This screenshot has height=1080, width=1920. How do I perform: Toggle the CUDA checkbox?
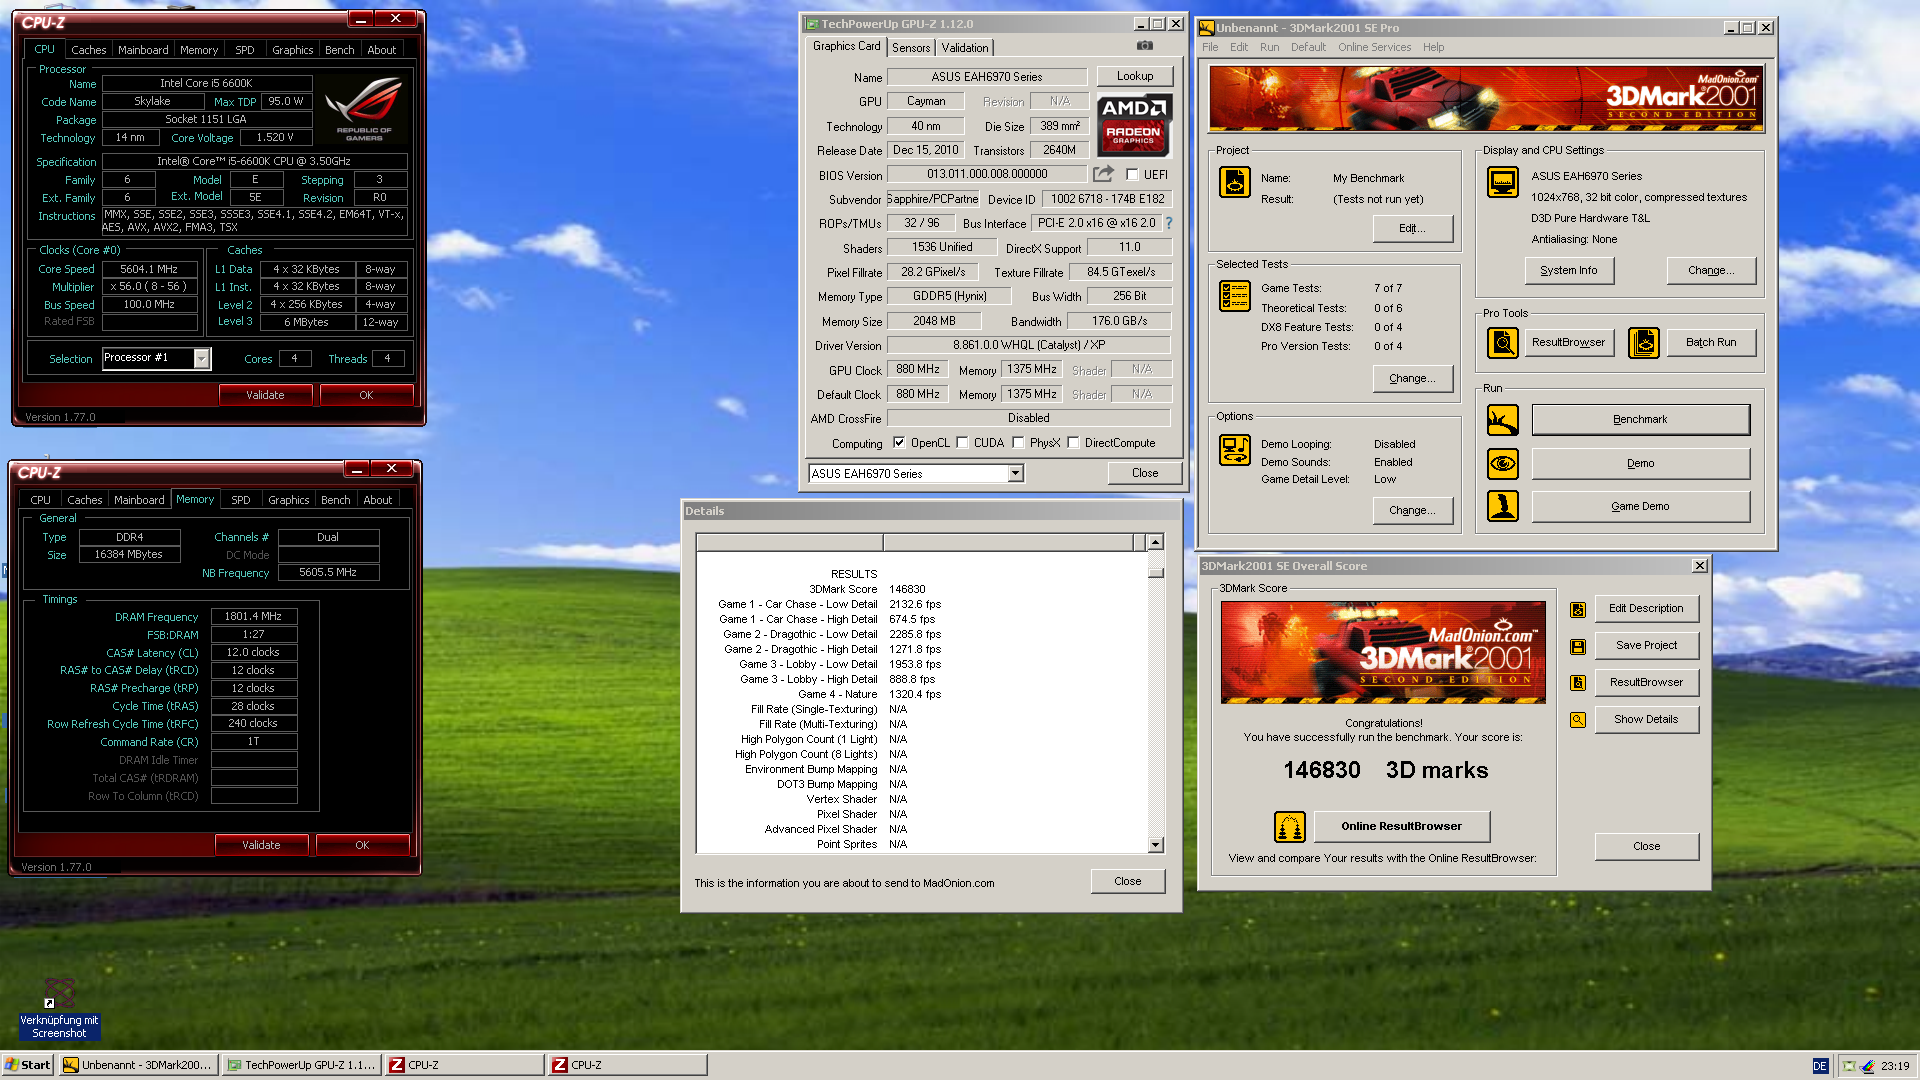[x=962, y=443]
